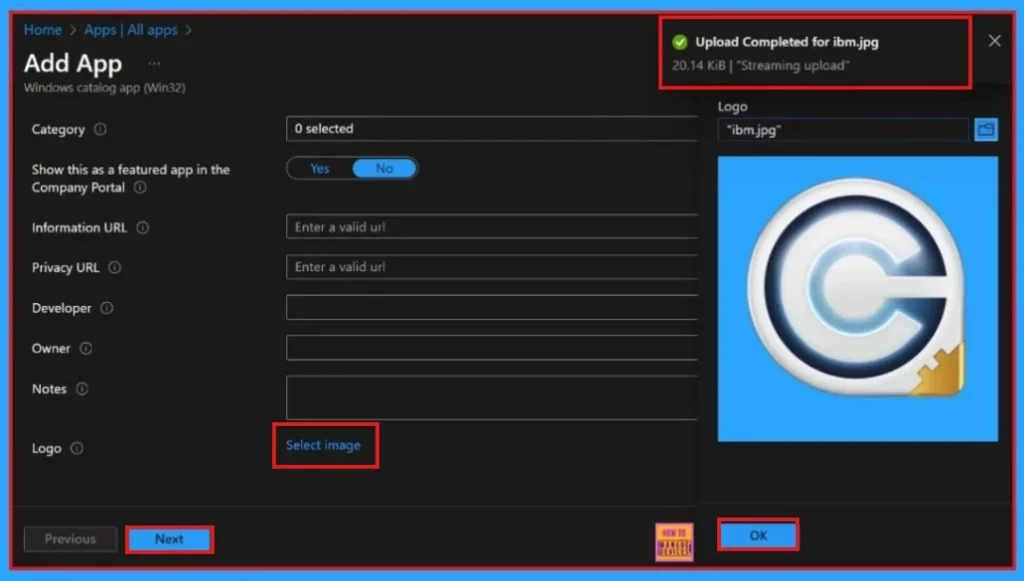Click the Previous button

click(71, 539)
